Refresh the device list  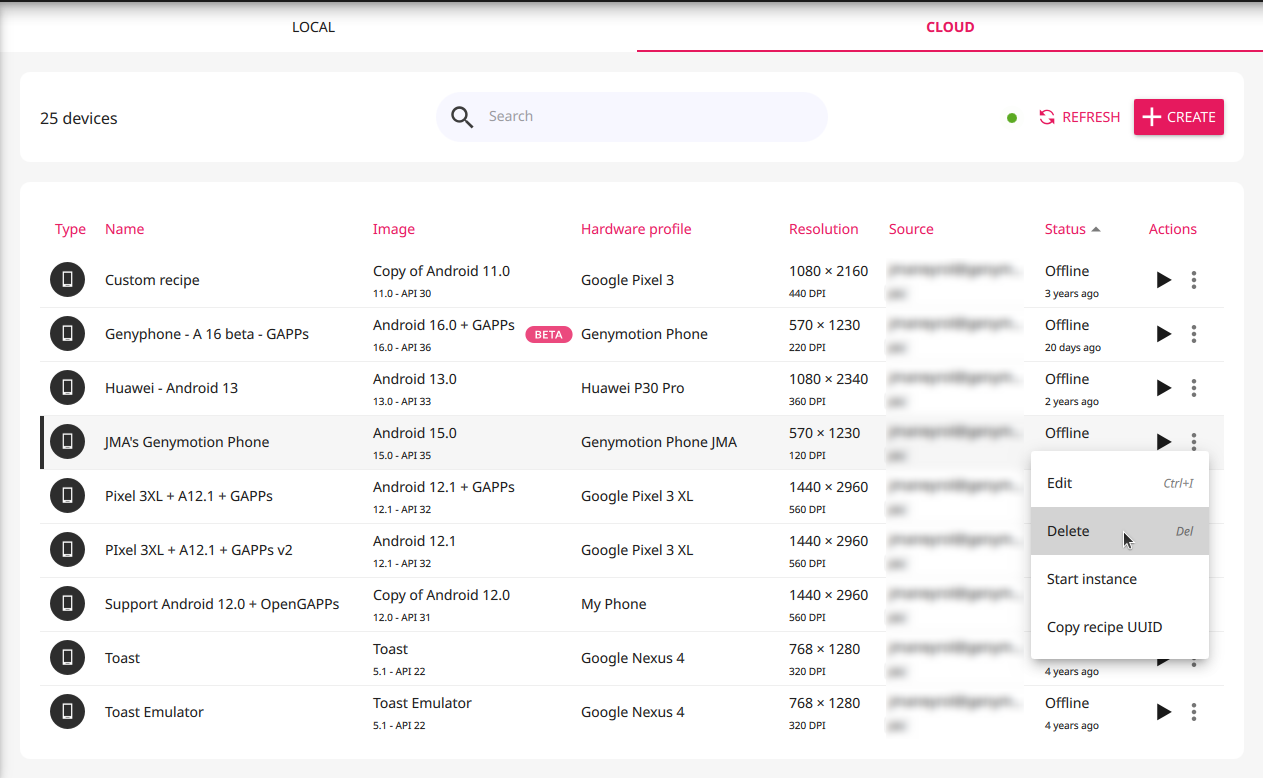point(1079,117)
